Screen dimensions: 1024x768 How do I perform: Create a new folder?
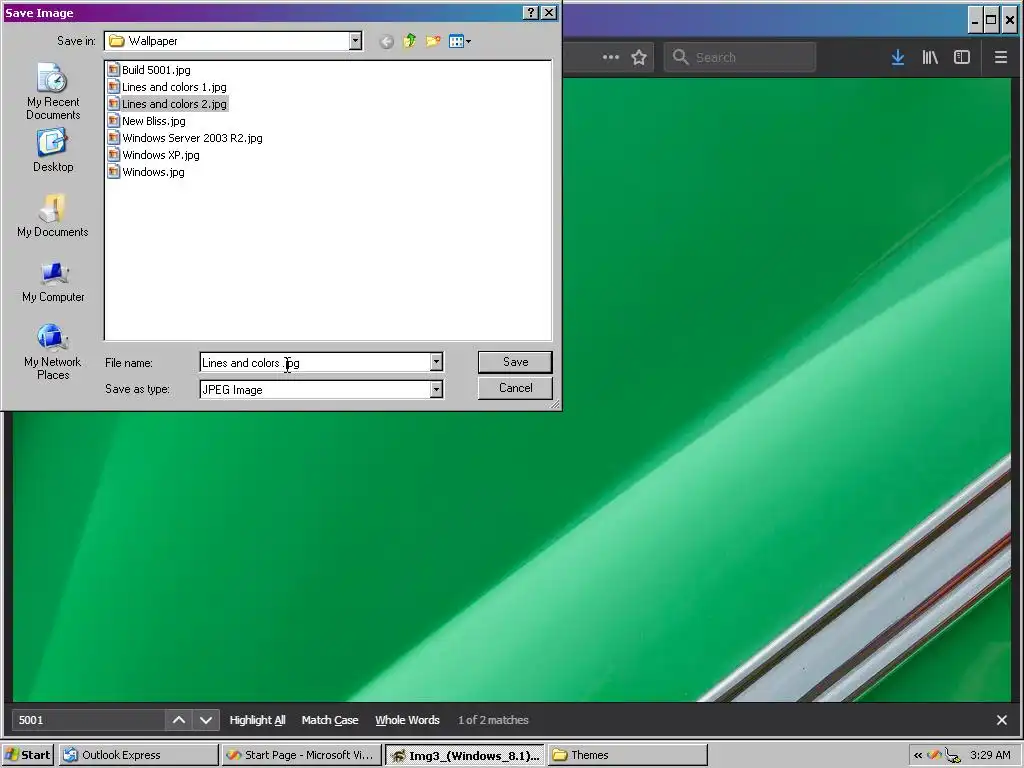[432, 42]
